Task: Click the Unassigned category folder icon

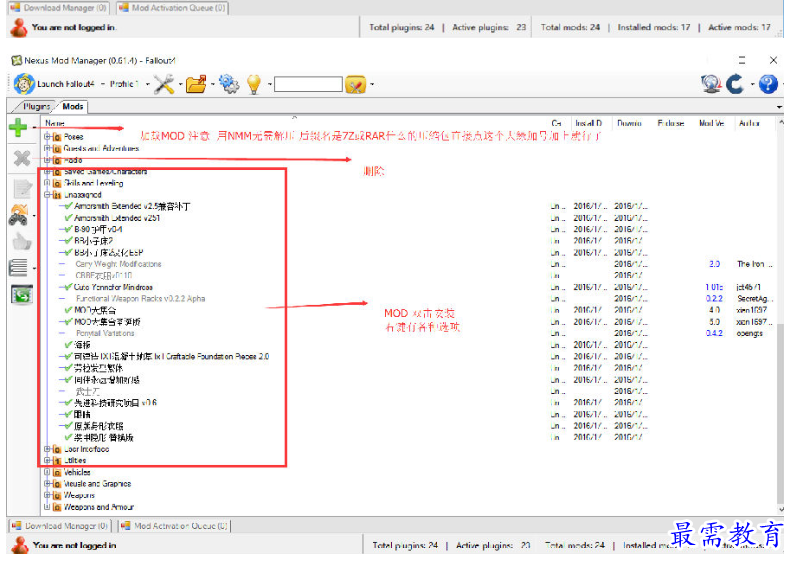Action: 57,195
